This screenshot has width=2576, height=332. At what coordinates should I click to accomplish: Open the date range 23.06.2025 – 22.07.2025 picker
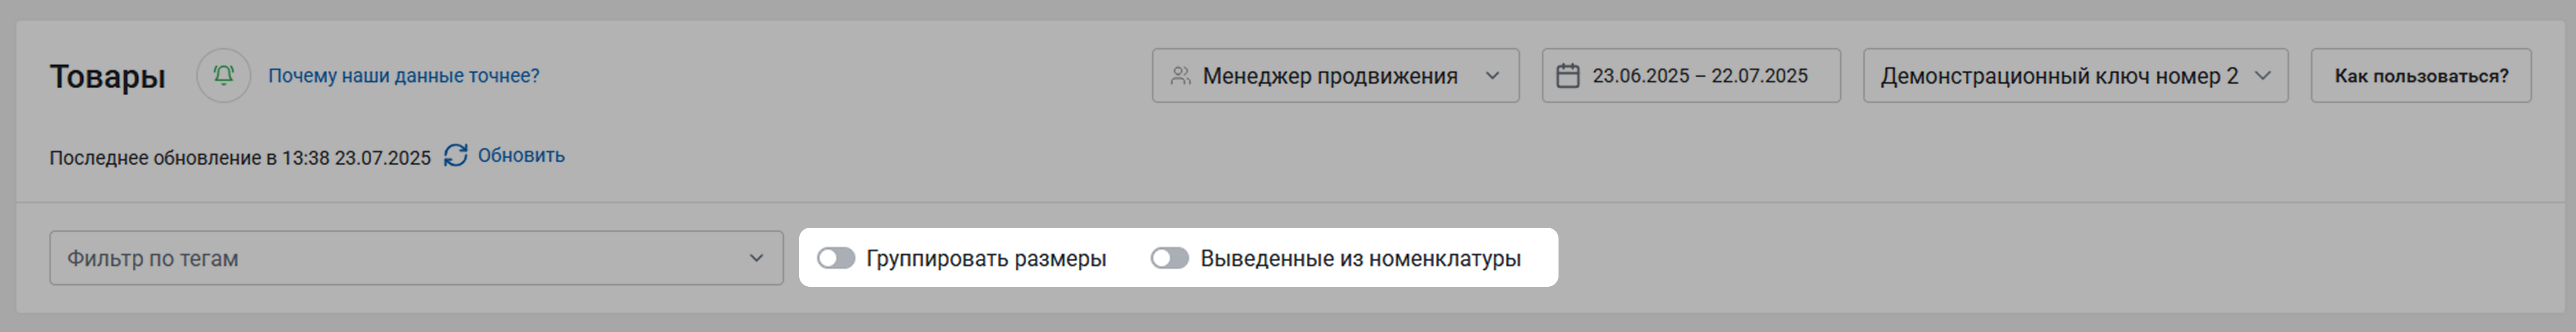tap(1691, 75)
